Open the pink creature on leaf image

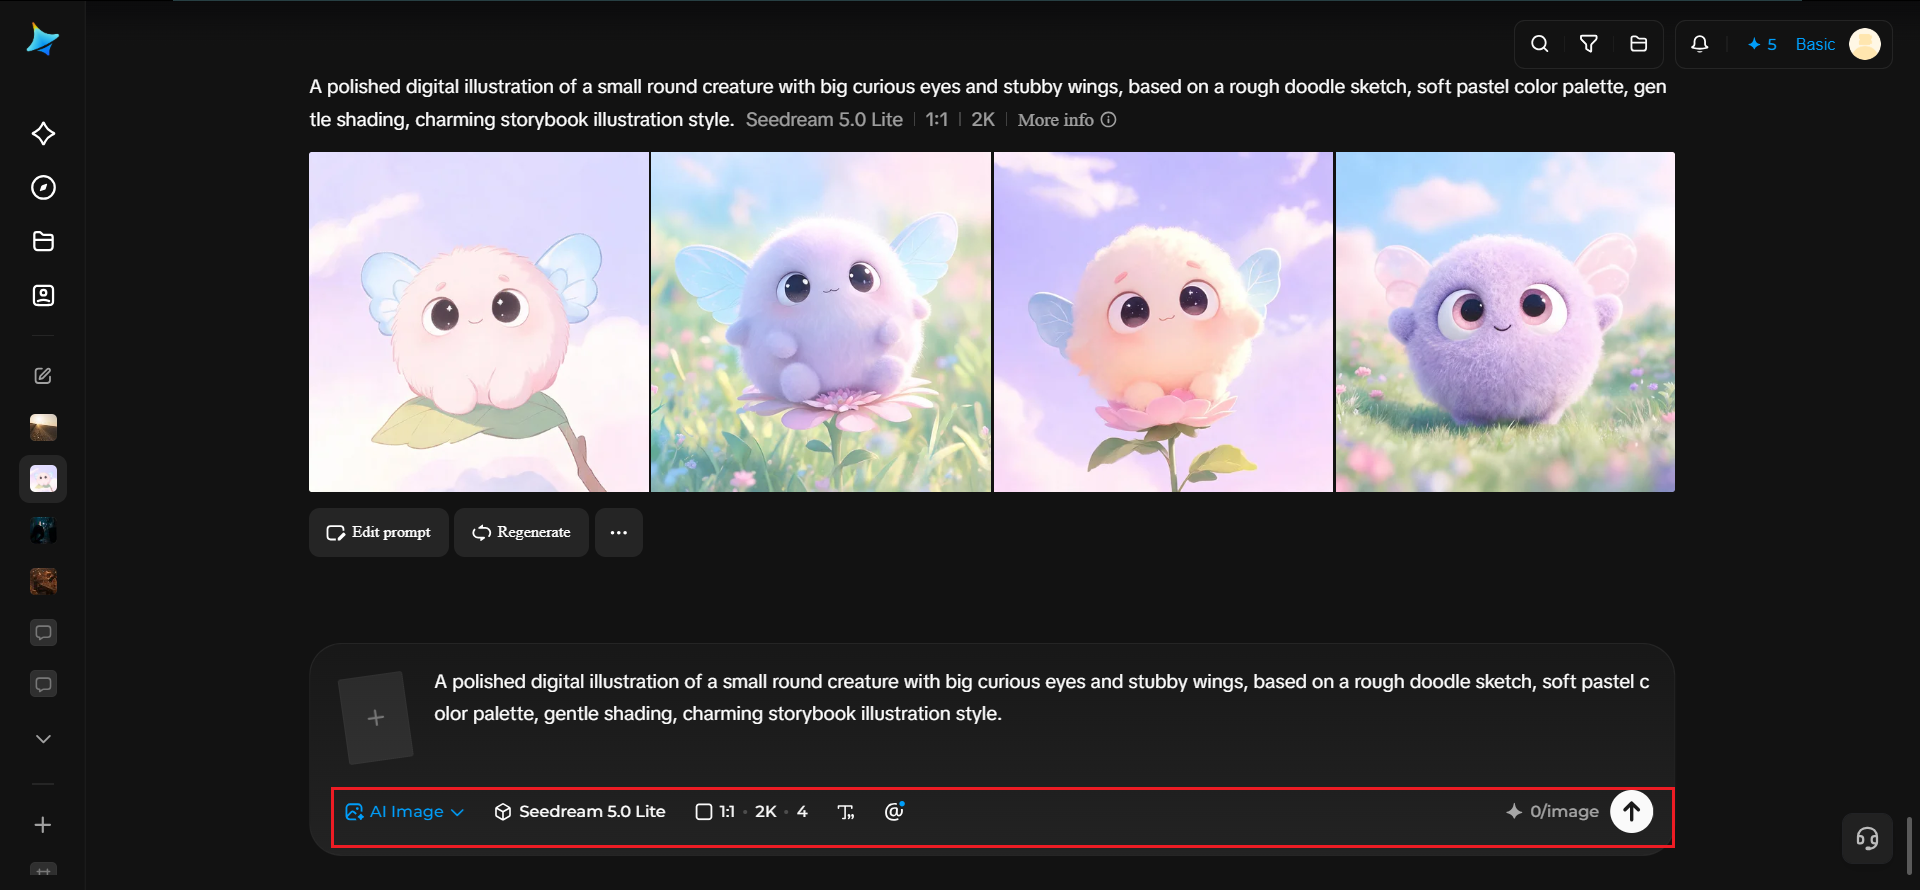tap(479, 322)
